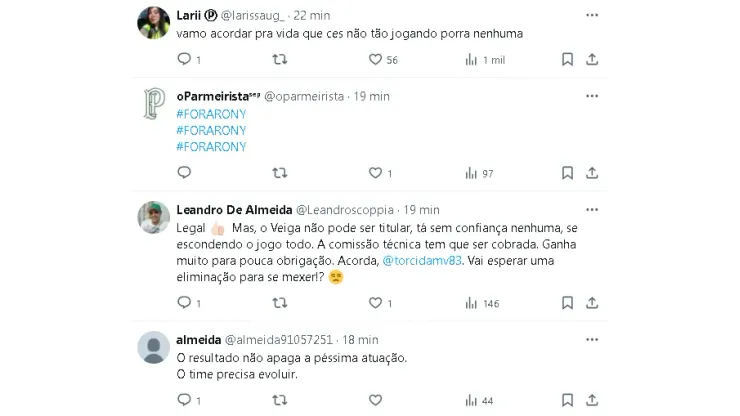
Task: Open more options on oParmeirista's tweet
Action: click(592, 96)
